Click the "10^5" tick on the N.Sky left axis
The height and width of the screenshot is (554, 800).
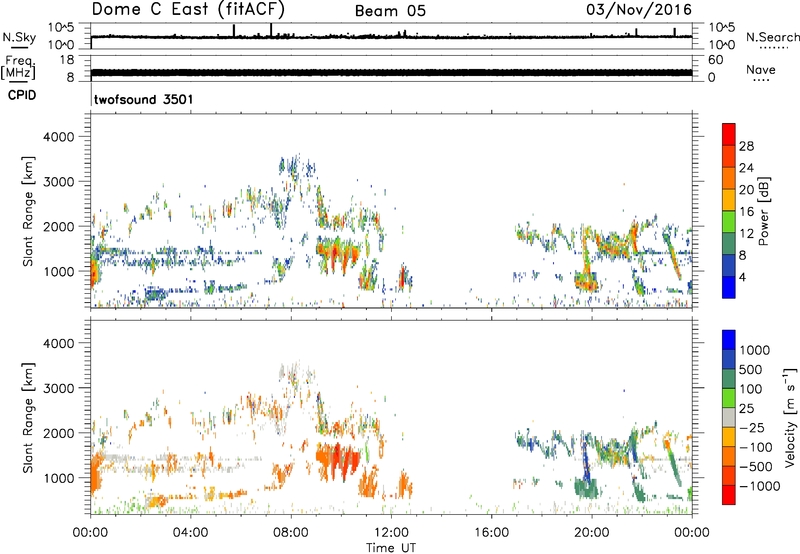(x=60, y=28)
